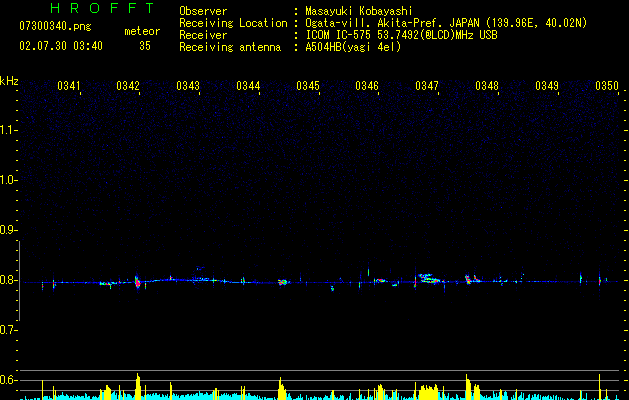Viewport: 629px width, 400px height.
Task: Click the 0343 time marker
Action: 188,86
